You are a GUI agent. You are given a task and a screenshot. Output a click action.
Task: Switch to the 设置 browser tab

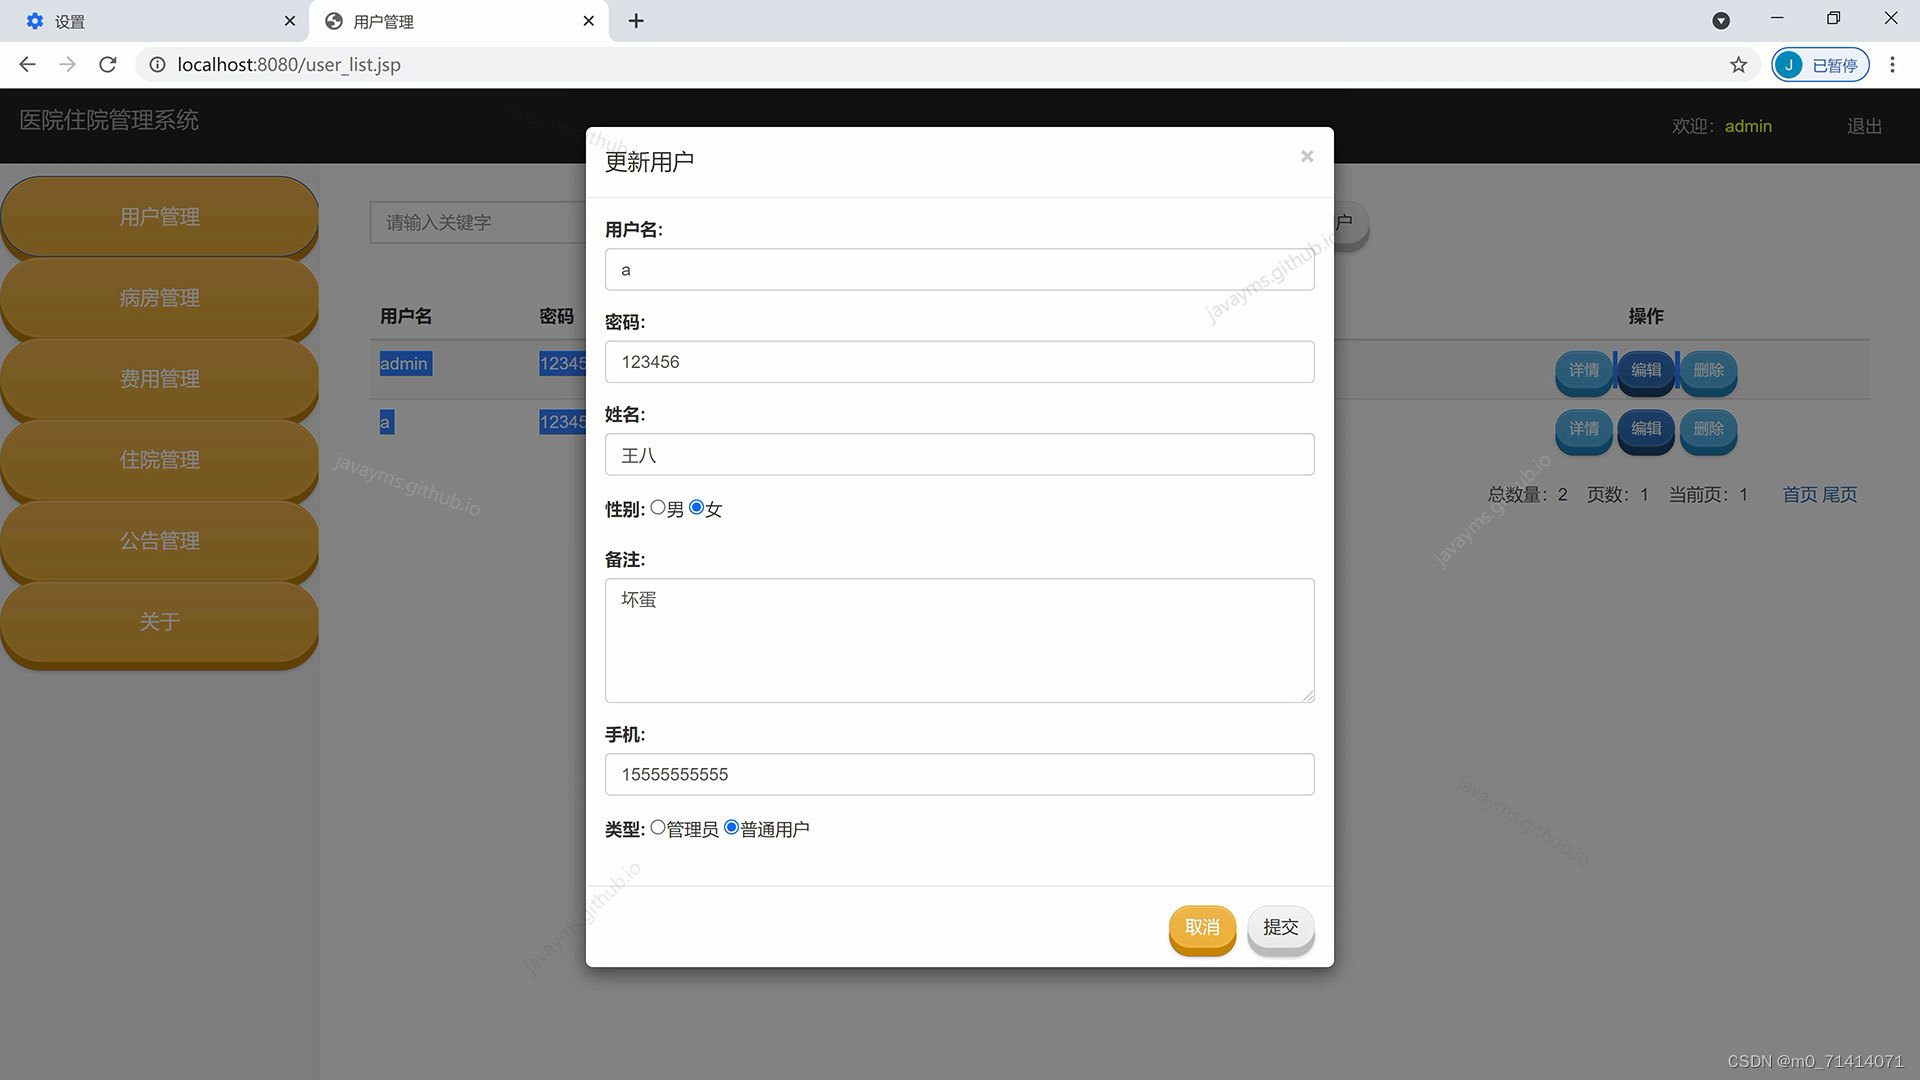pyautogui.click(x=155, y=21)
